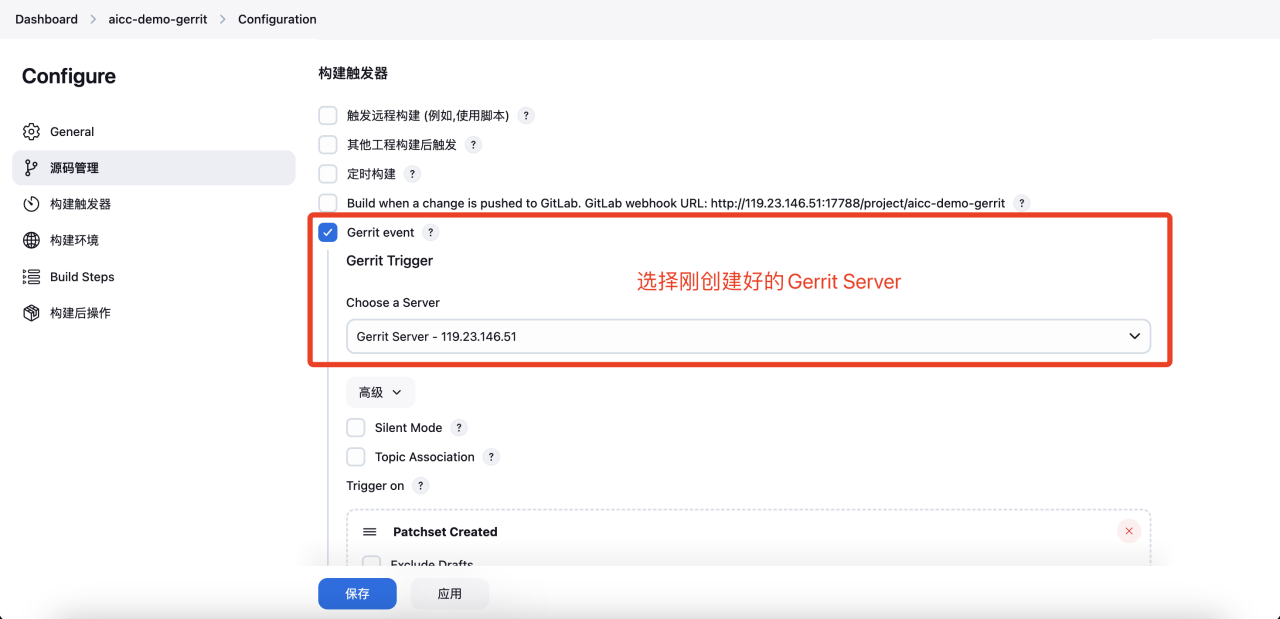This screenshot has width=1280, height=619.
Task: Click the 构建环境 globe icon
Action: 31,240
